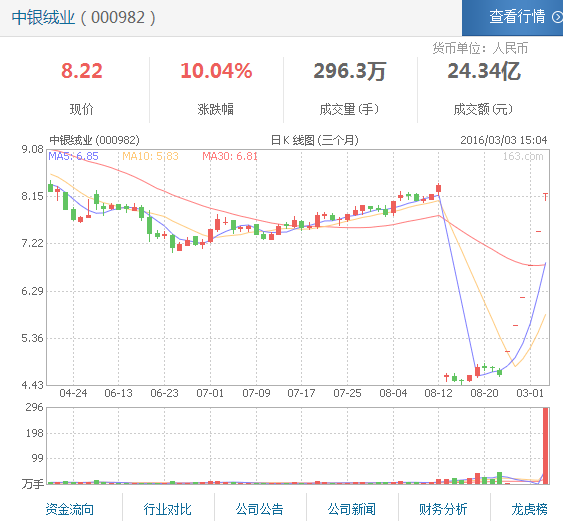Click the MA30: 6.81 legend
Screen dimensions: 563x521
click(x=230, y=156)
